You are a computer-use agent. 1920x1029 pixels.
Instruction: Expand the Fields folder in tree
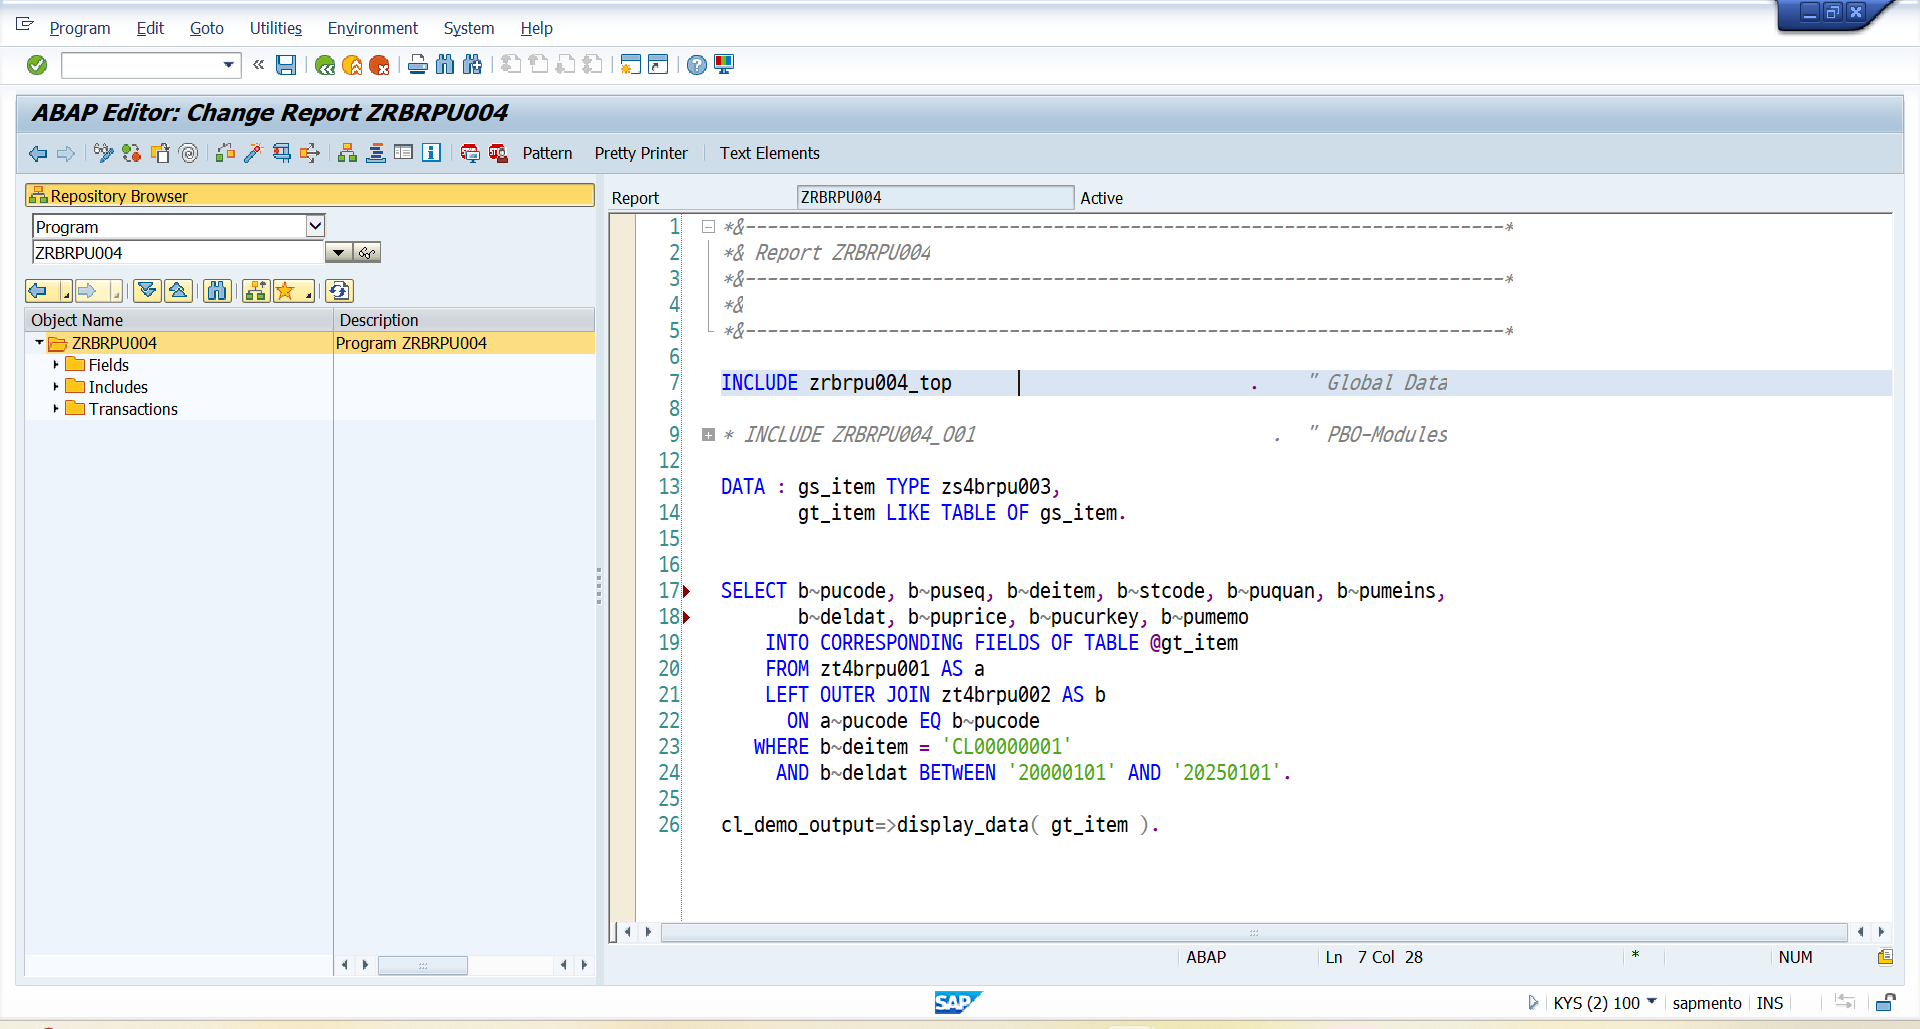click(x=56, y=365)
